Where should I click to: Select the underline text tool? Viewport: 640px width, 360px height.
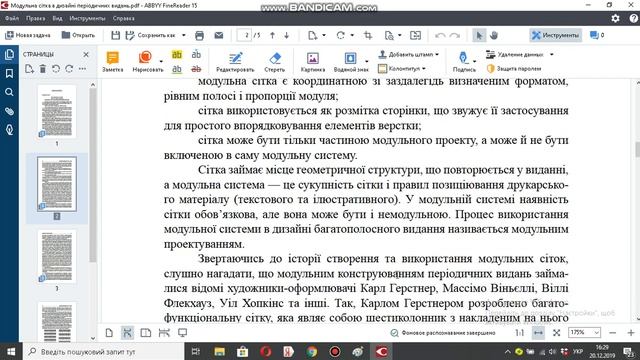tap(177, 69)
